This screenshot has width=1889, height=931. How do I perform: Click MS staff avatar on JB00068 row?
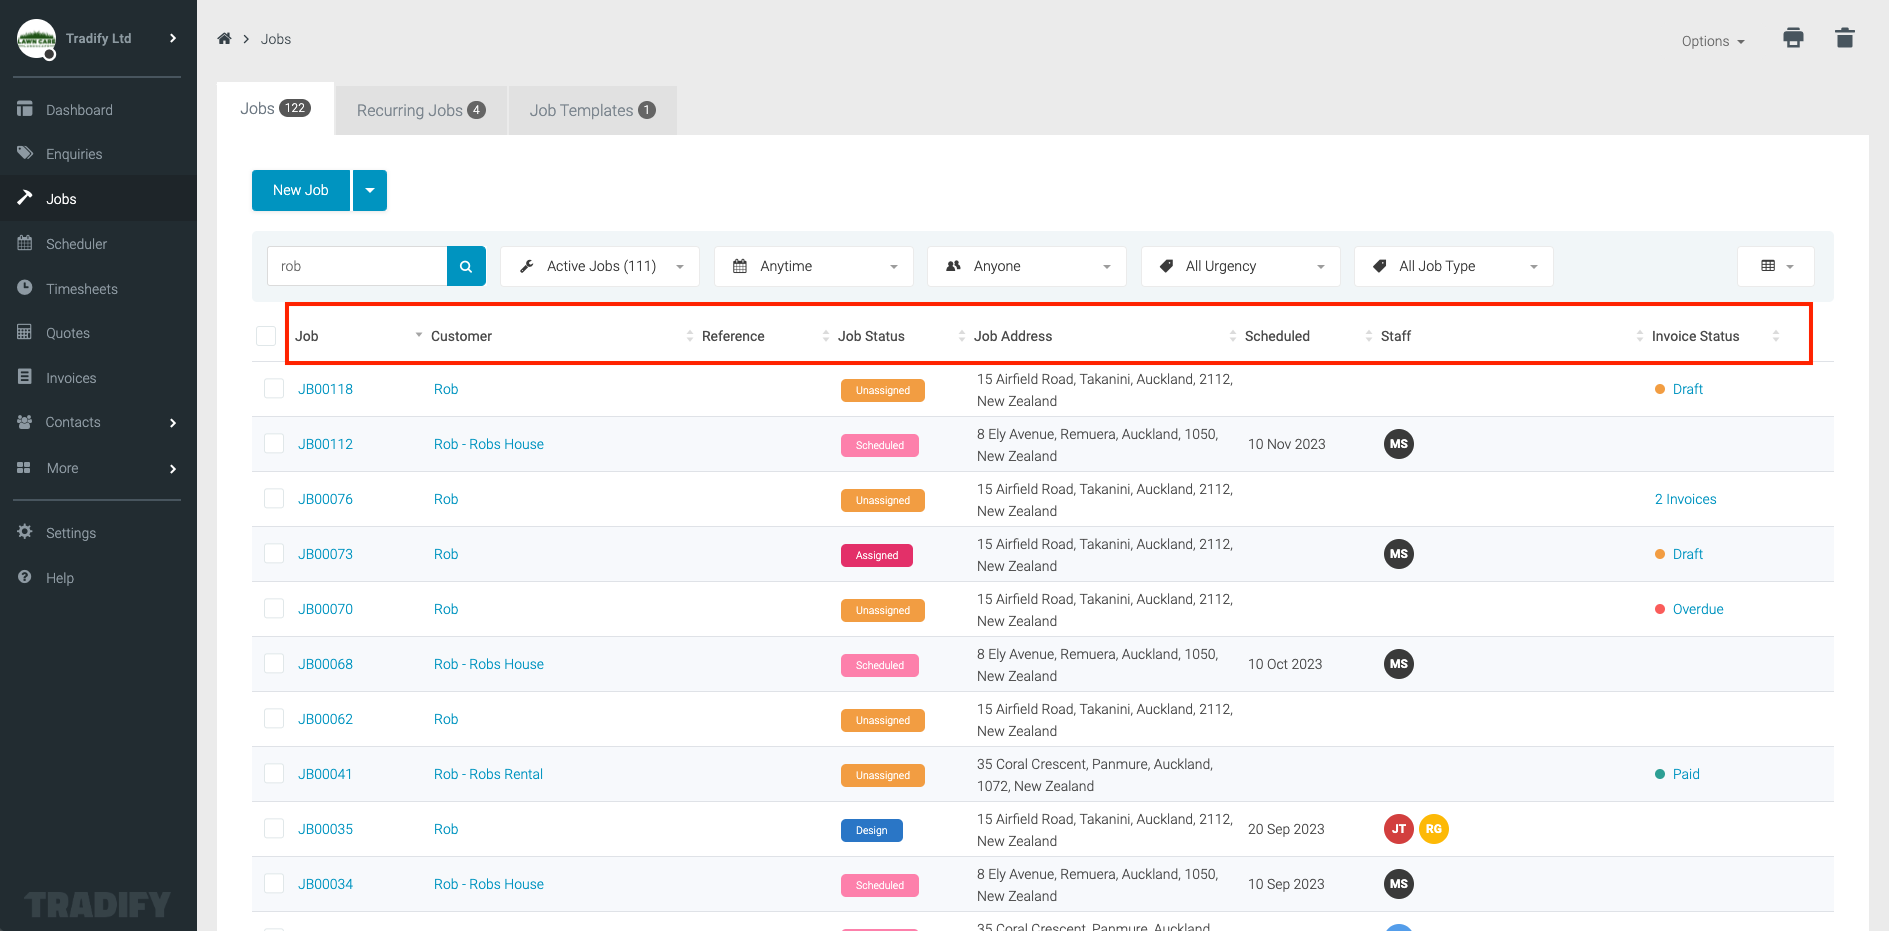pyautogui.click(x=1399, y=664)
